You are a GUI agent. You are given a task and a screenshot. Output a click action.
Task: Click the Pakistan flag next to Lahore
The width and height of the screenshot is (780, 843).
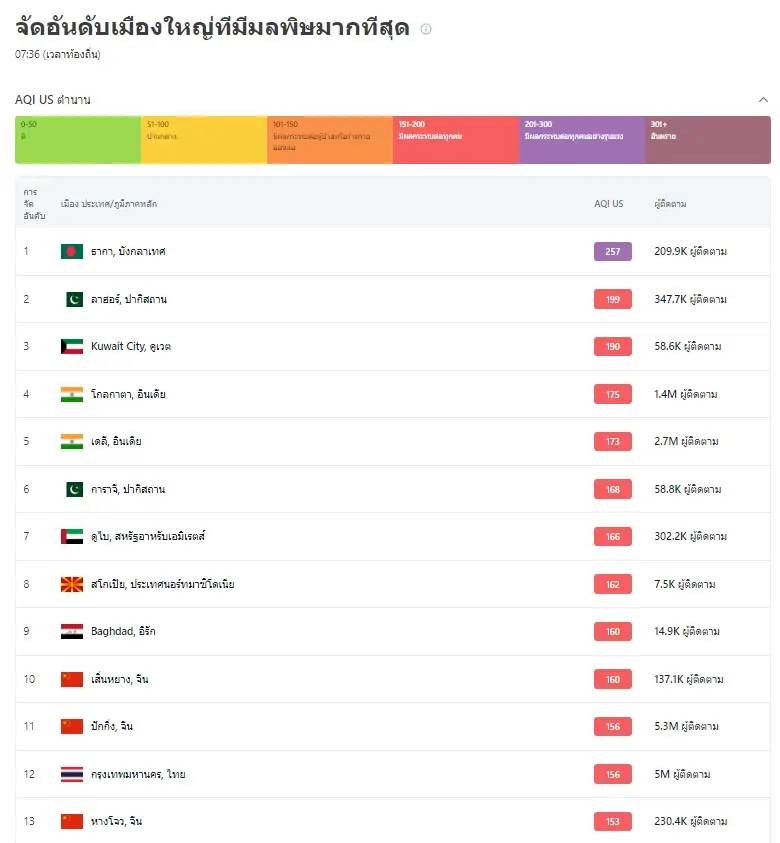click(74, 299)
